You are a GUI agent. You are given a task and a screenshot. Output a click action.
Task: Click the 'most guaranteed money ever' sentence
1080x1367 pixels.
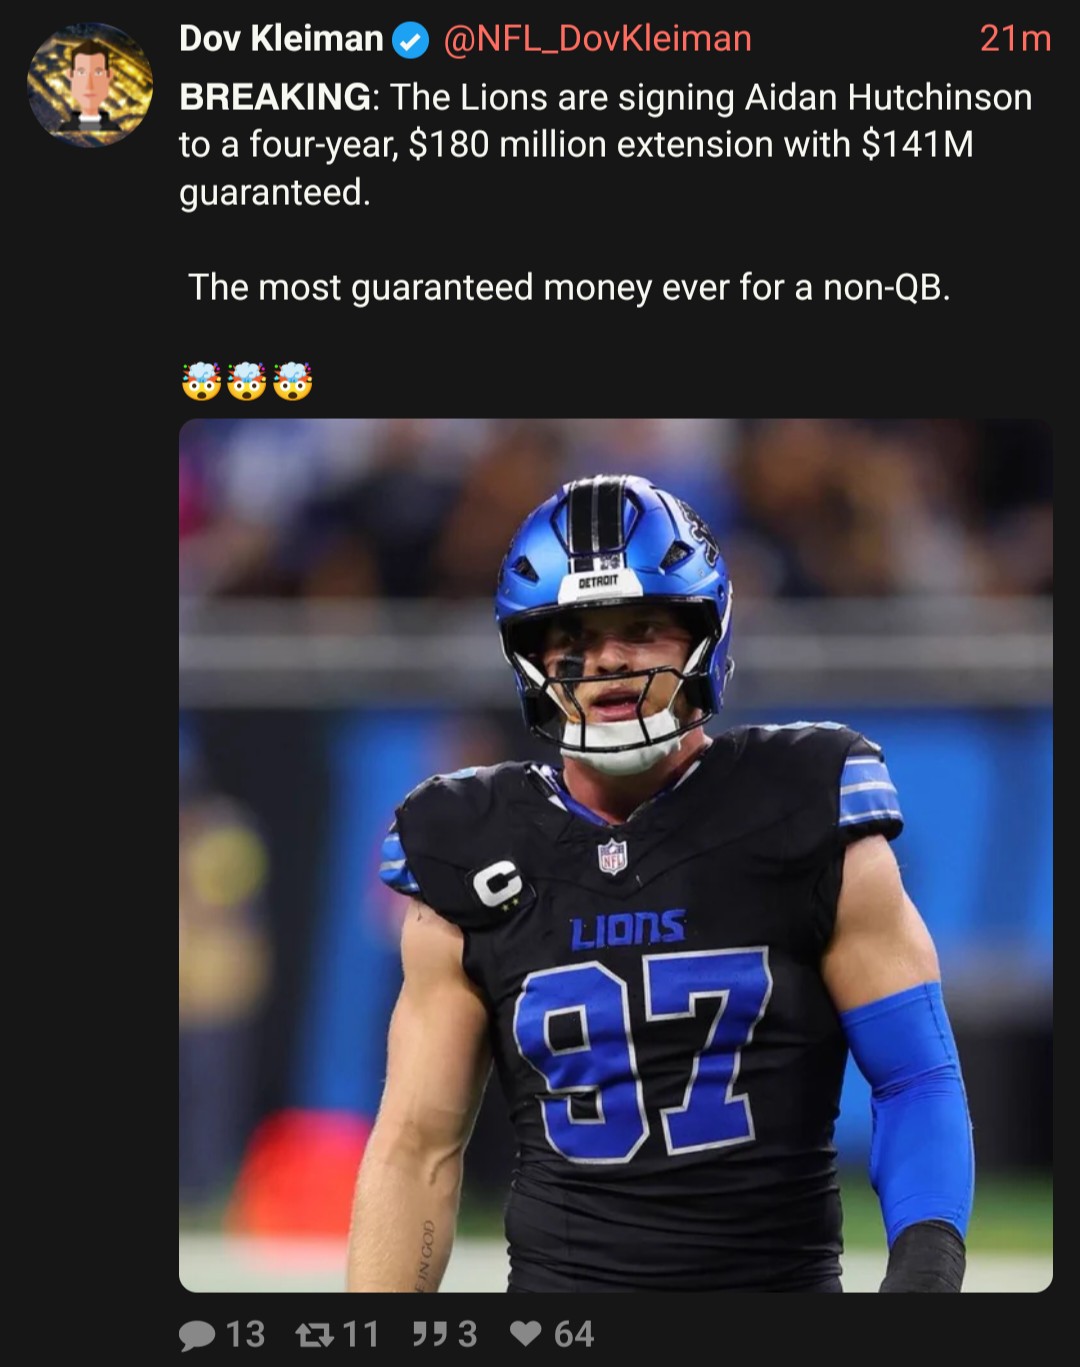[x=569, y=287]
